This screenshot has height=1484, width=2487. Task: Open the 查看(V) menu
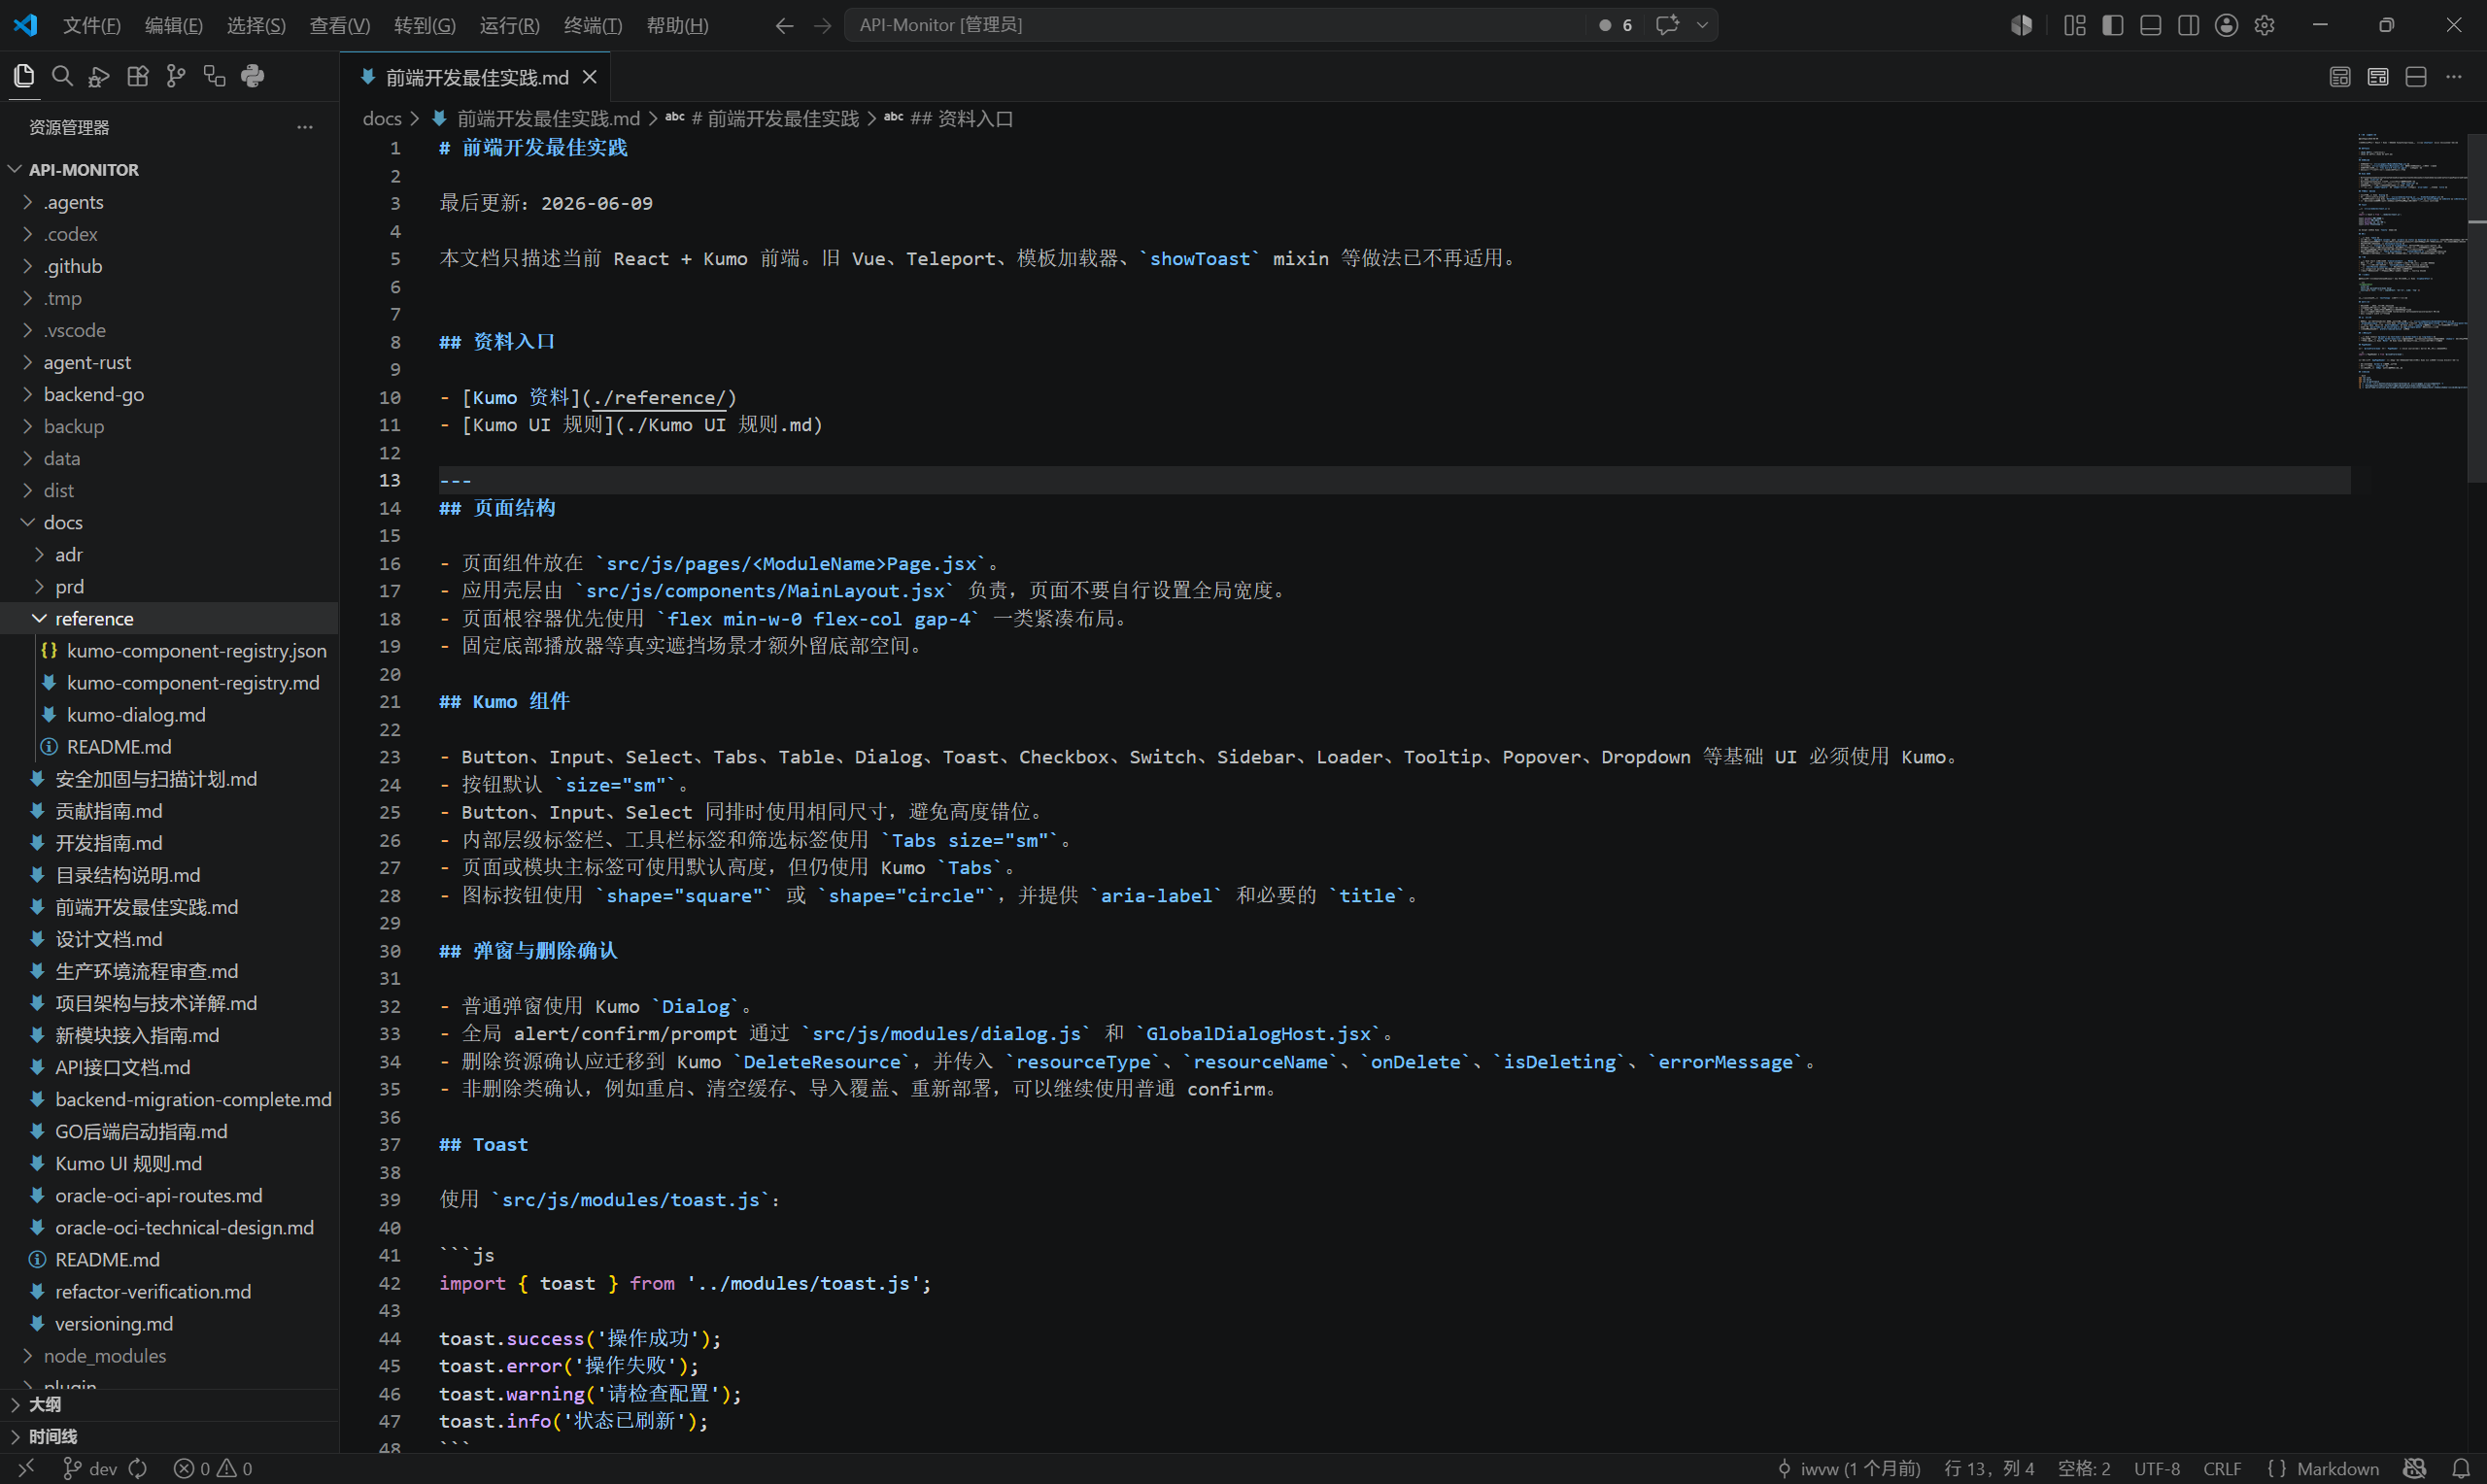tap(339, 25)
